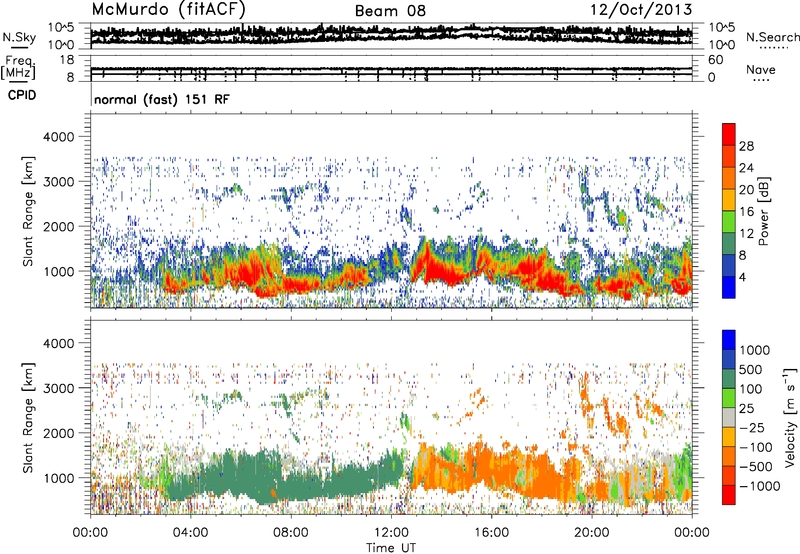Click the 'Velocity [m s-1]' colorbar label
The image size is (800, 554).
pyautogui.click(x=790, y=417)
